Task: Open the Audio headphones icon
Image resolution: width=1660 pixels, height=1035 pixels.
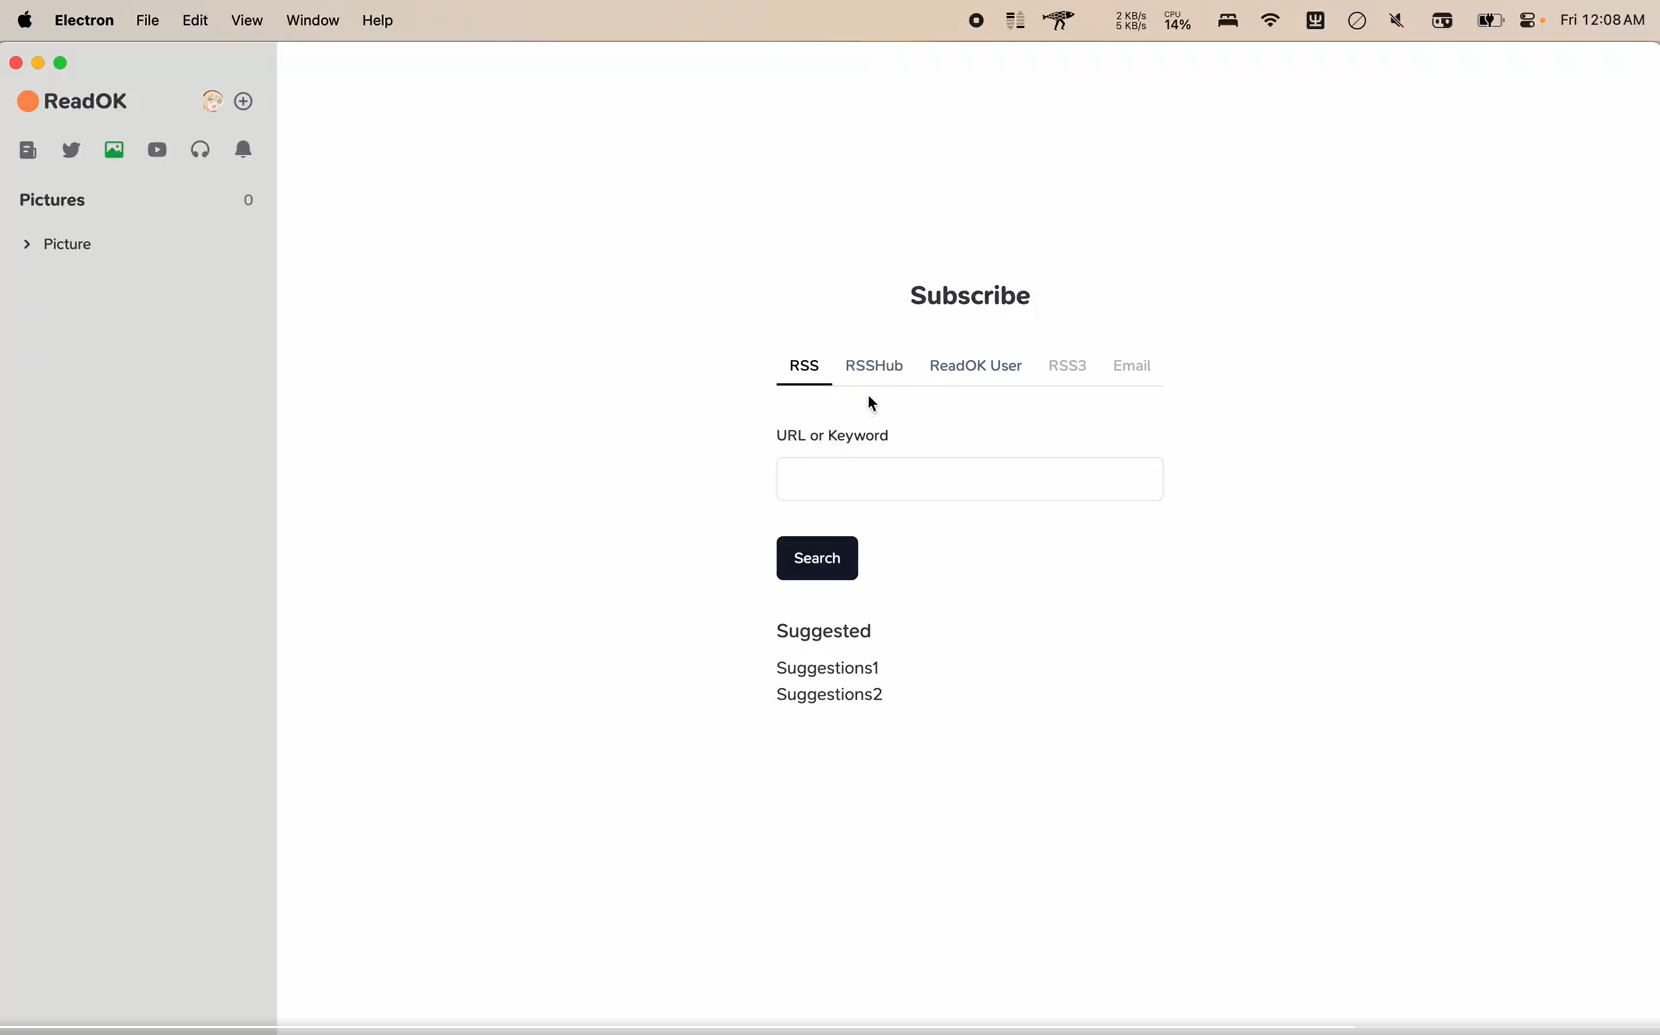Action: pyautogui.click(x=200, y=150)
